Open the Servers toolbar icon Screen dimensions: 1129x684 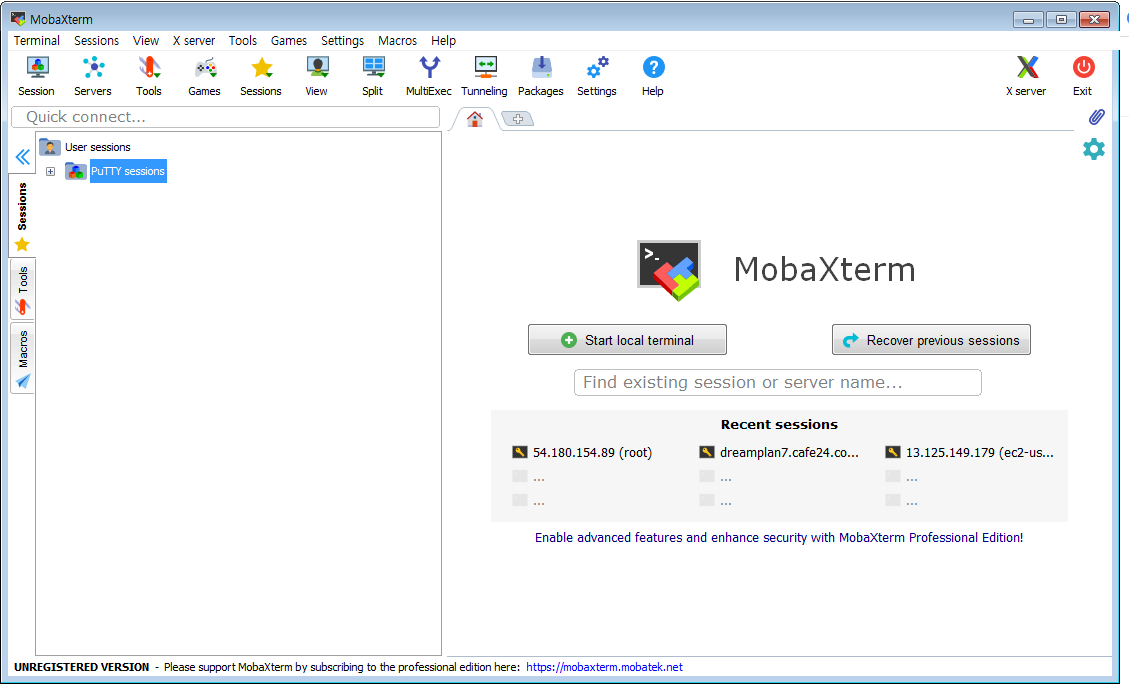[x=93, y=76]
